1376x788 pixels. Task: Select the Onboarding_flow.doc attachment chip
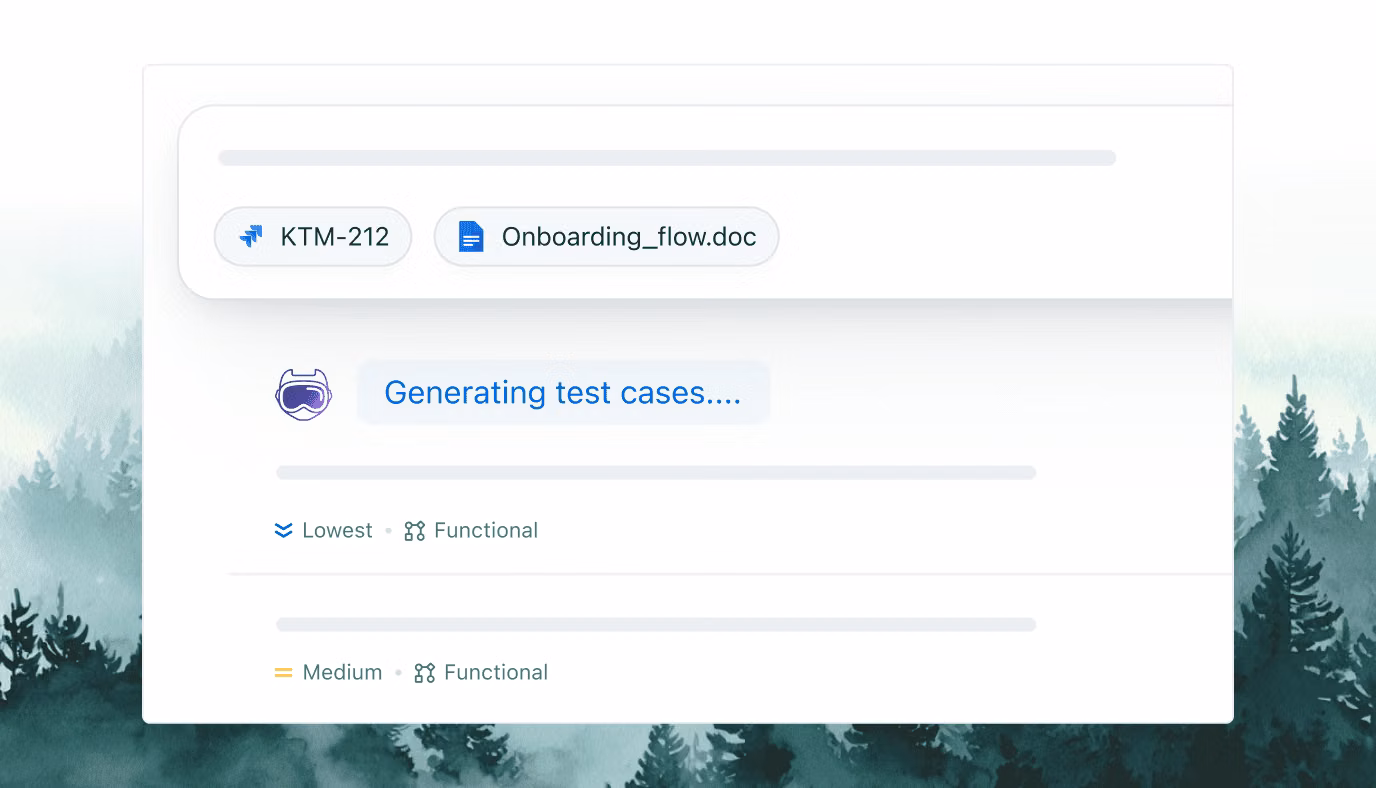606,236
